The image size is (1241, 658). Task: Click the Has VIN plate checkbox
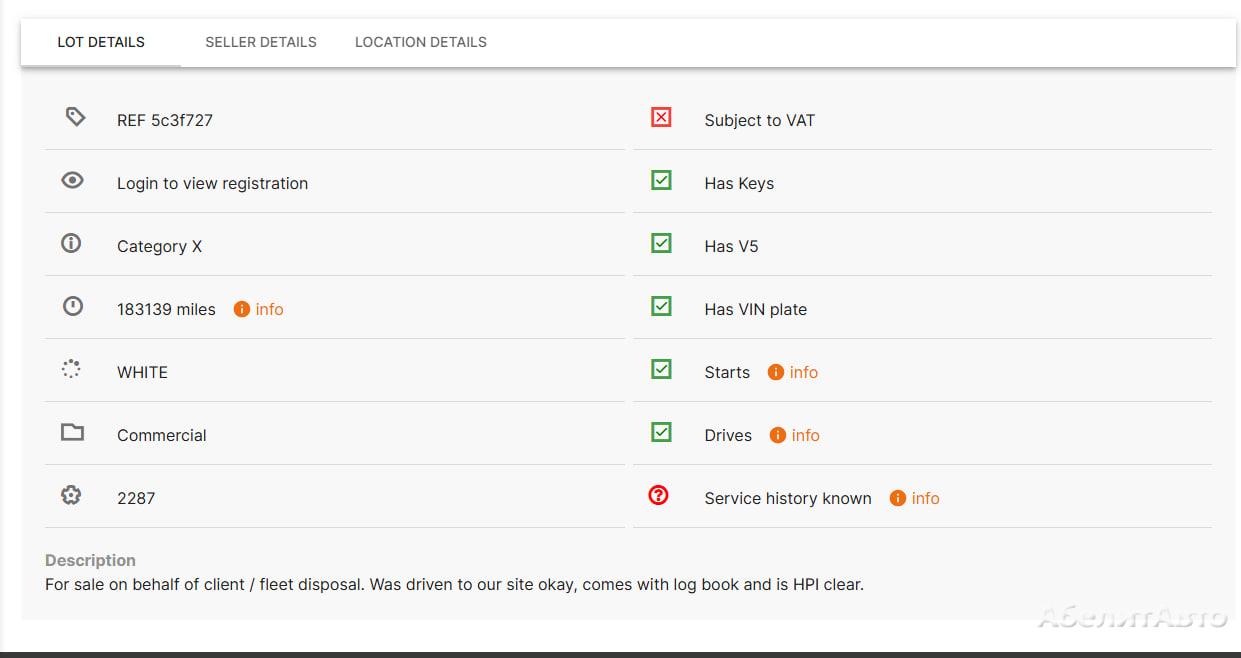click(661, 307)
